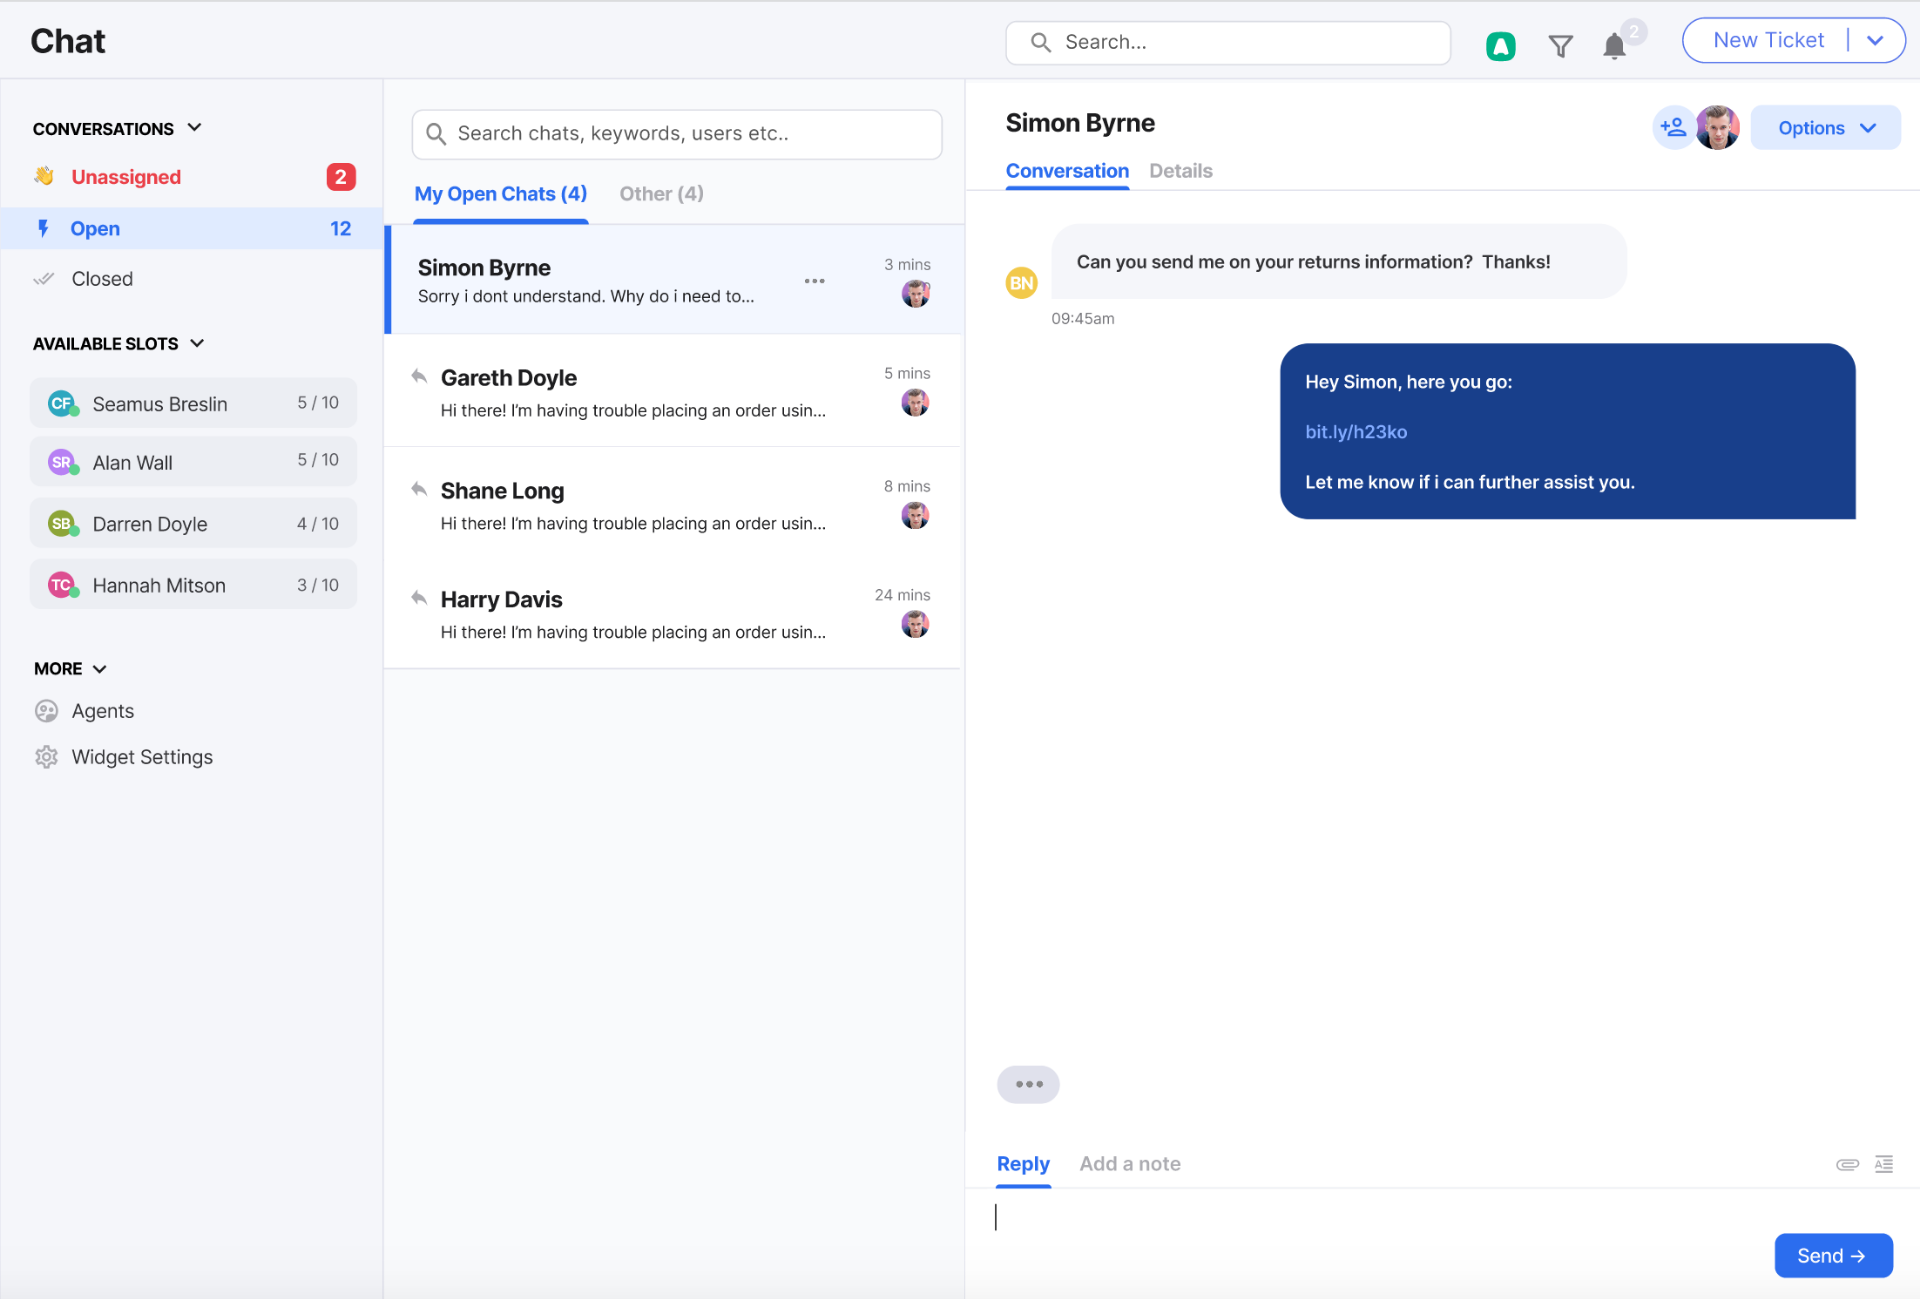Collapse the Available Slots section
1920x1299 pixels.
[197, 343]
